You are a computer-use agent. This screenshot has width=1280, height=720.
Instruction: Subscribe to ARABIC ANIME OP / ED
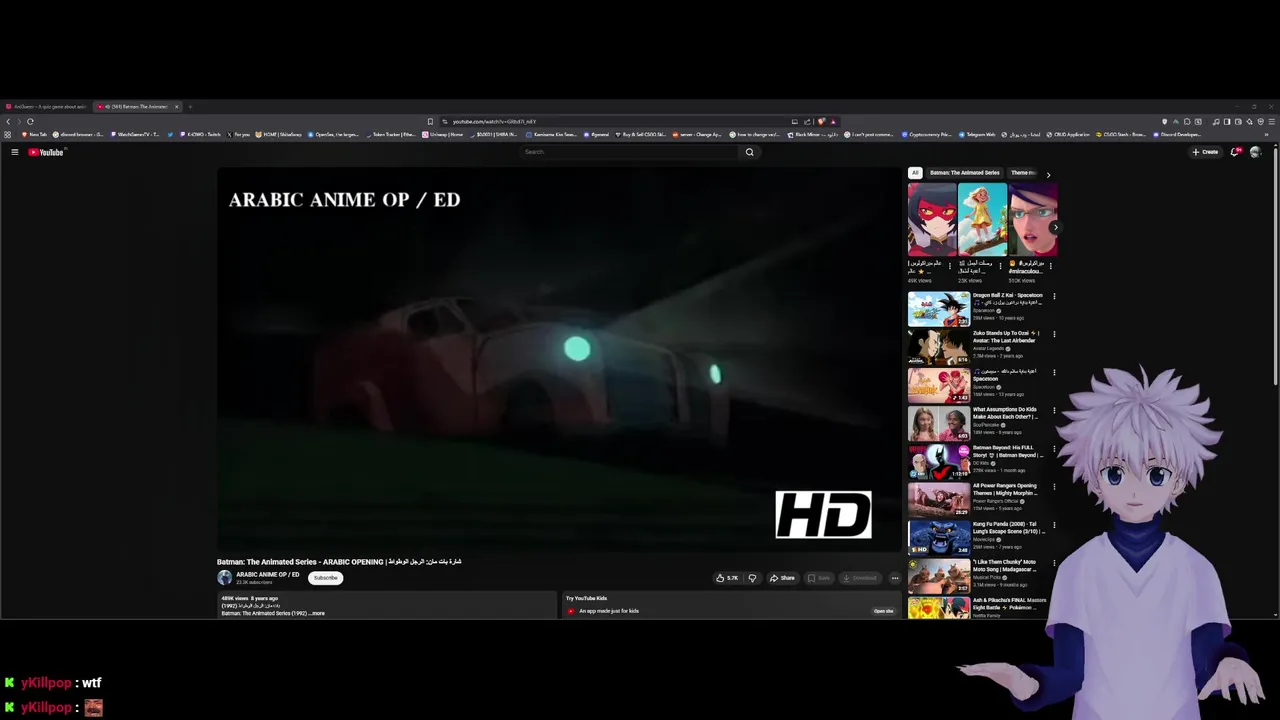tap(325, 578)
